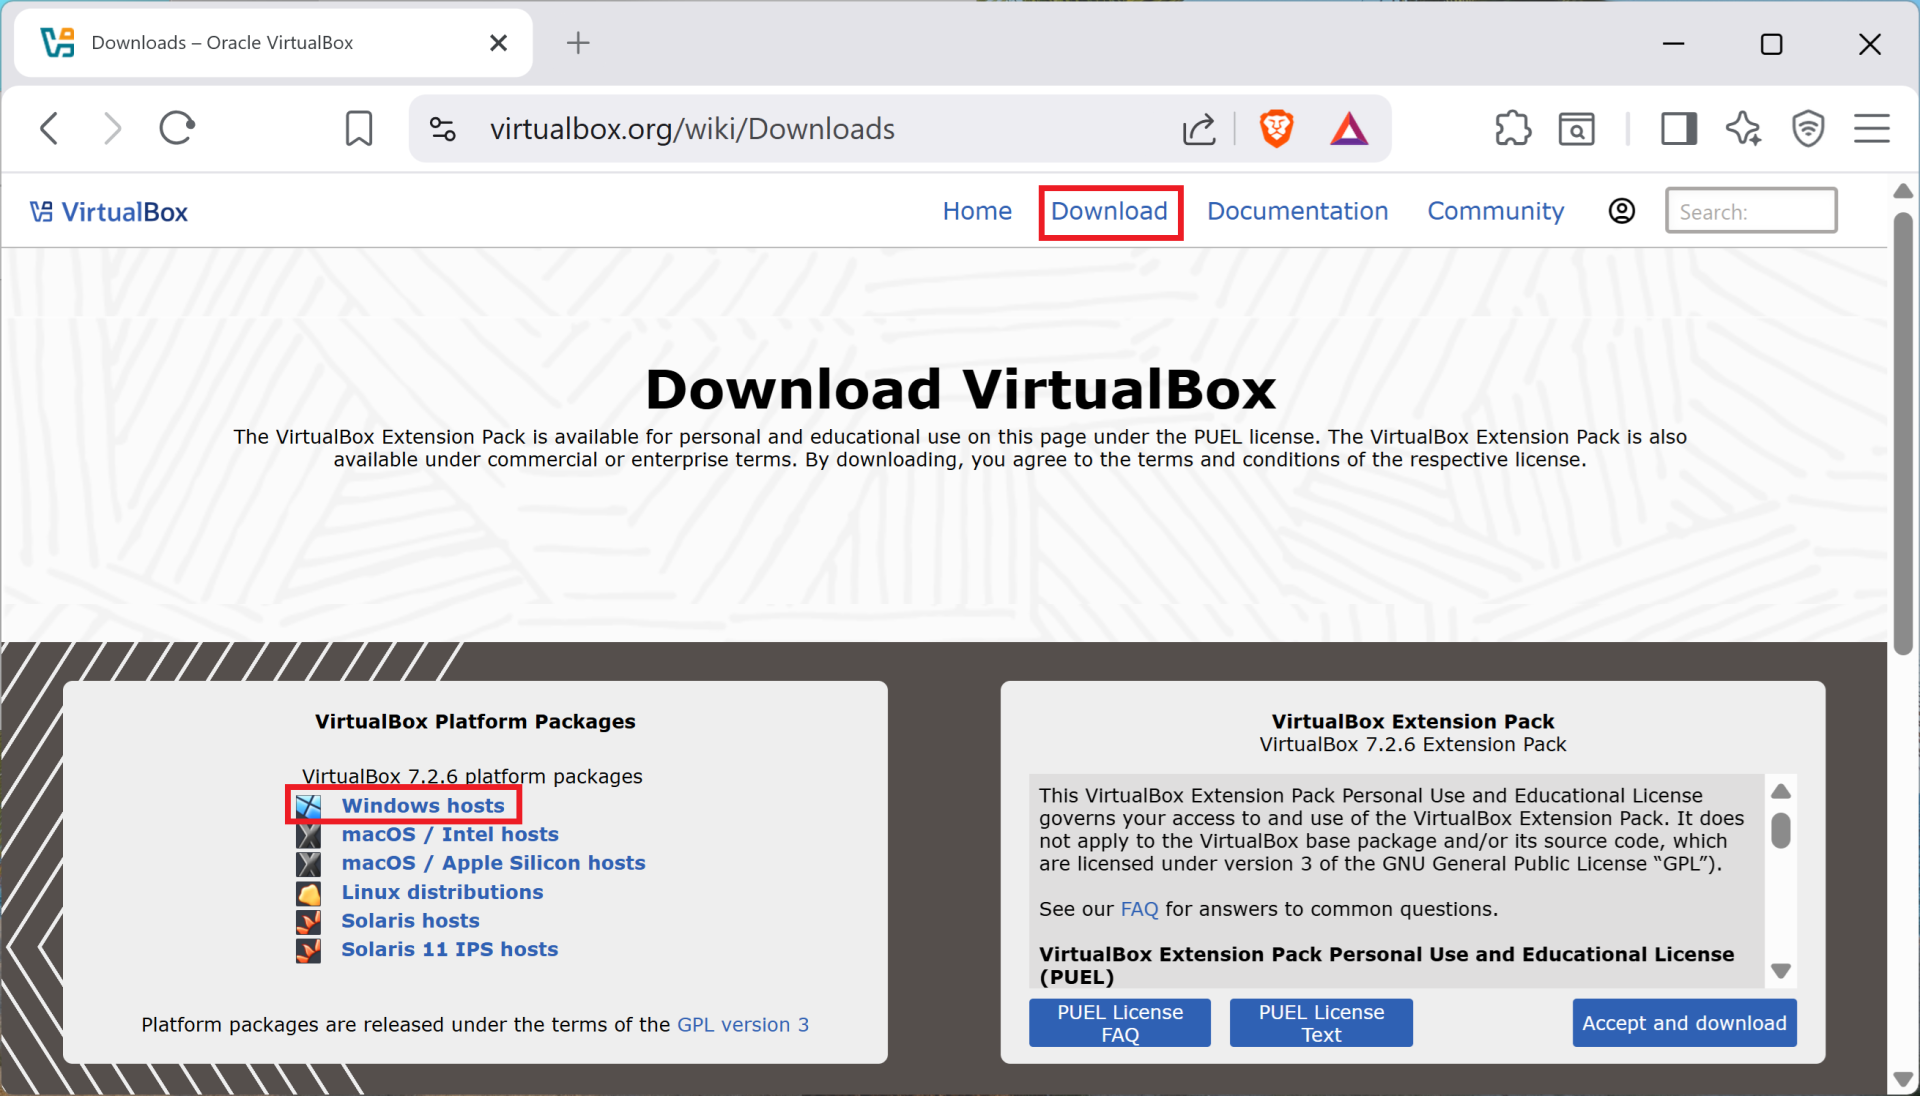Select the Documentation menu item
Viewport: 1920px width, 1096px height.
click(x=1297, y=211)
